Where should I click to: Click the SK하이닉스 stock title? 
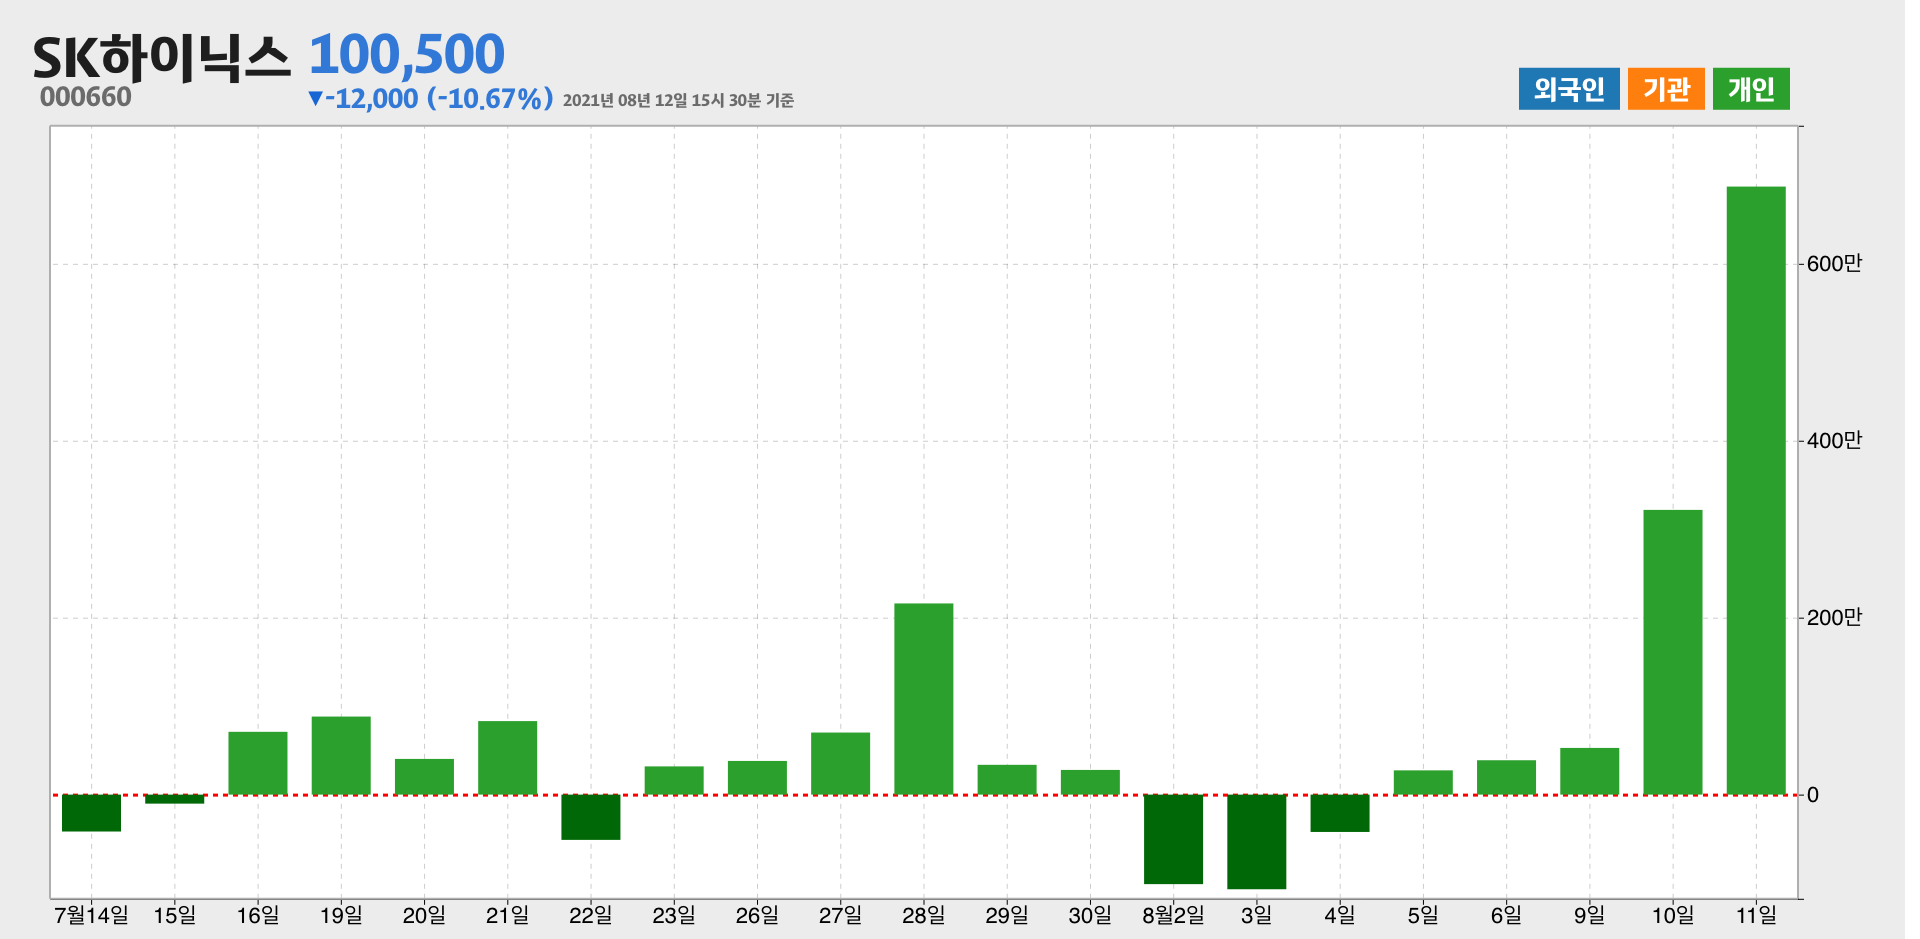pyautogui.click(x=161, y=57)
